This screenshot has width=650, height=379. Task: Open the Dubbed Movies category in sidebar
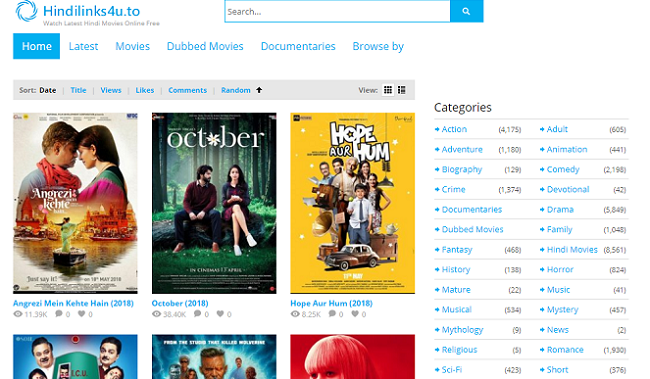[x=473, y=229]
